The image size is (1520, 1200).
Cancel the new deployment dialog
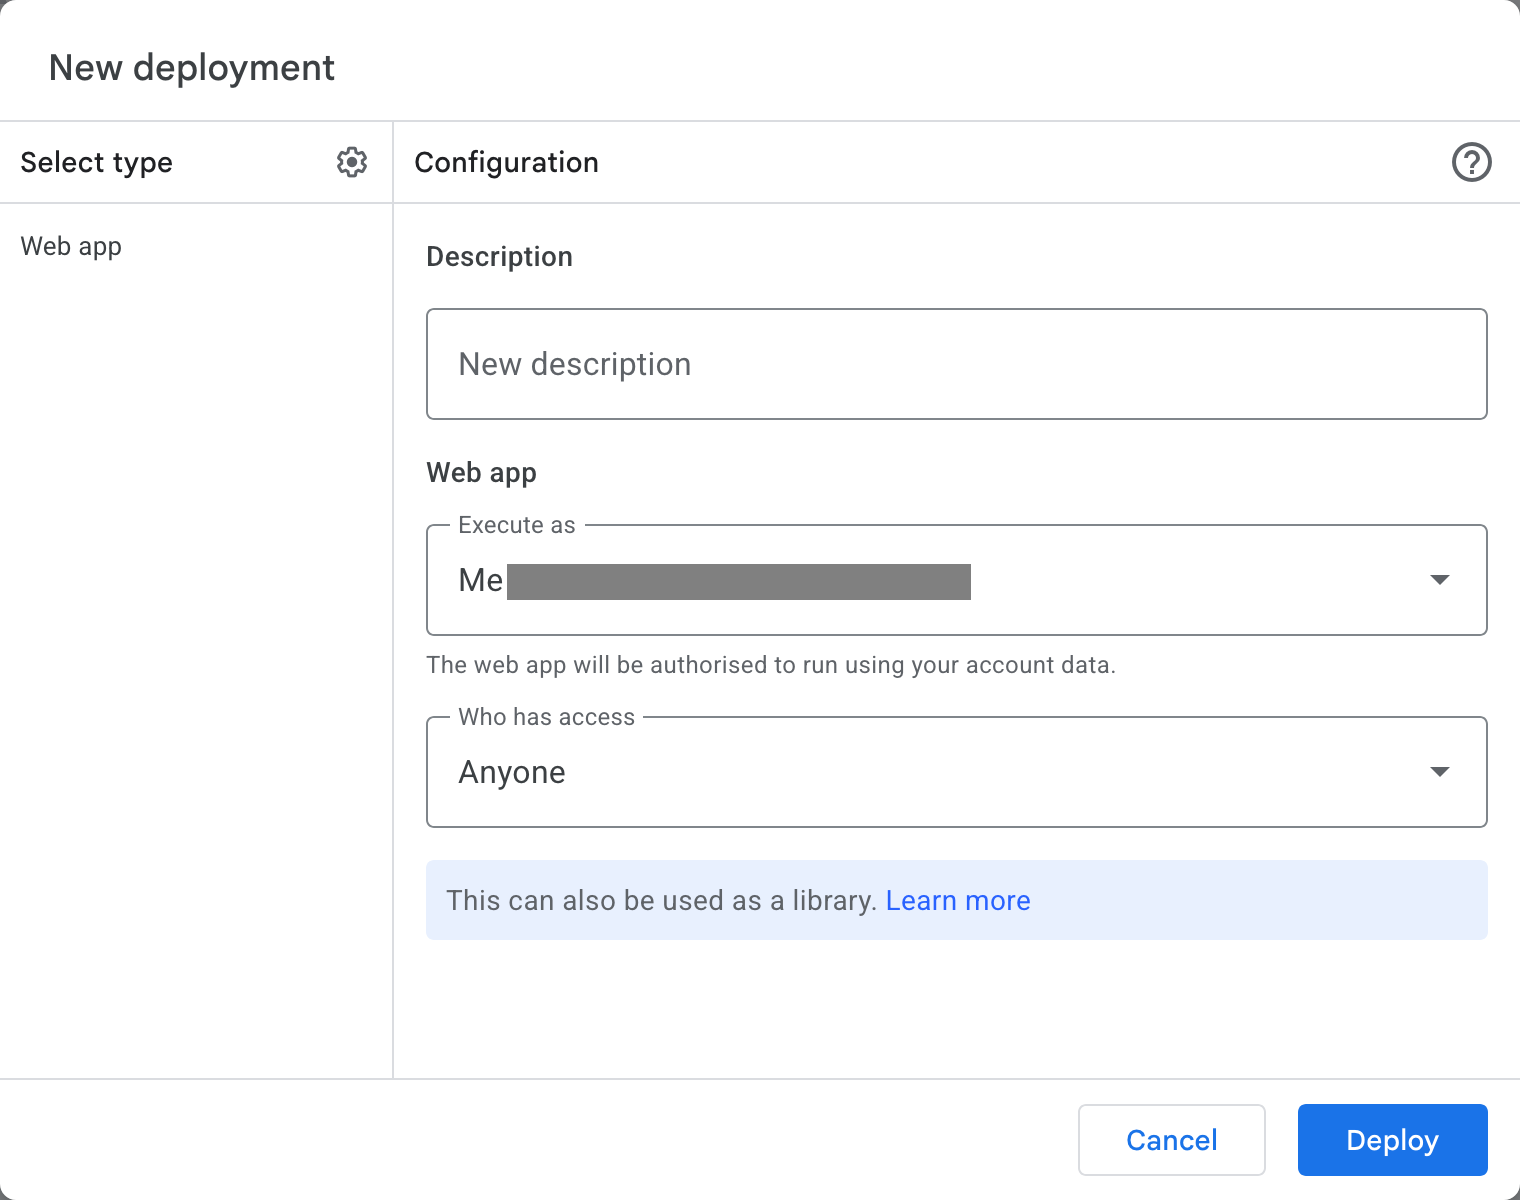pos(1172,1140)
